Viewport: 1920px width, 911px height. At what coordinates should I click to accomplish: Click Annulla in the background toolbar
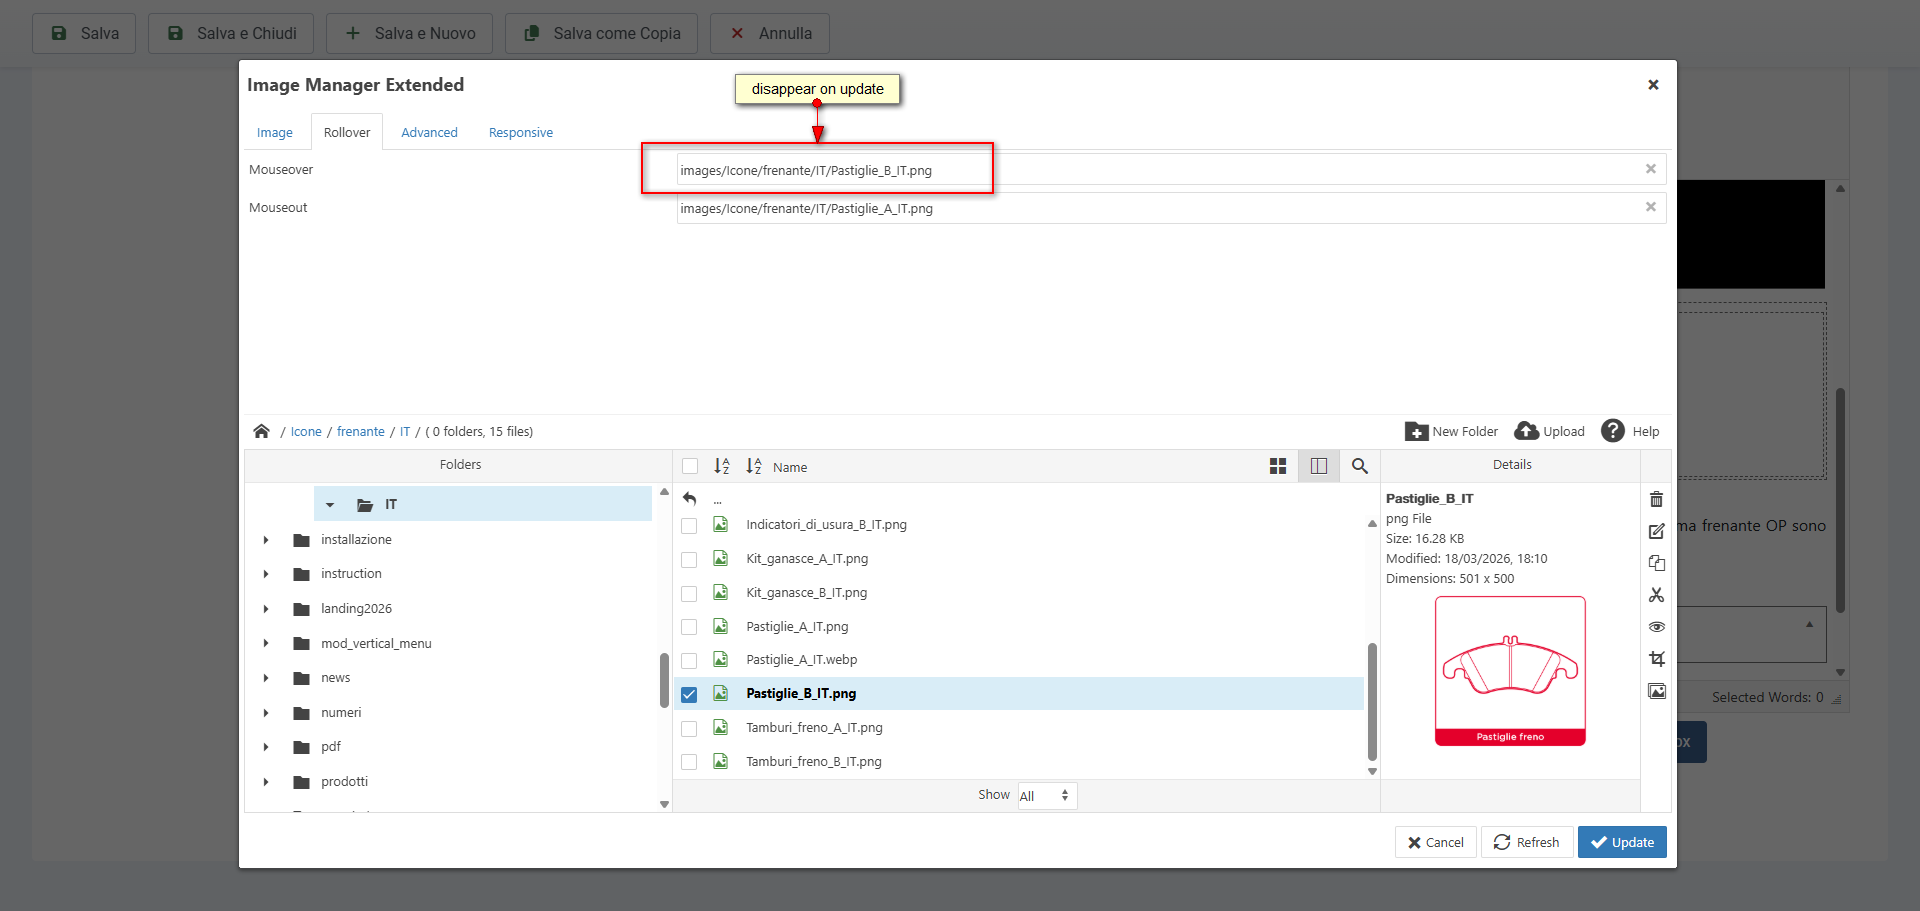coord(770,33)
